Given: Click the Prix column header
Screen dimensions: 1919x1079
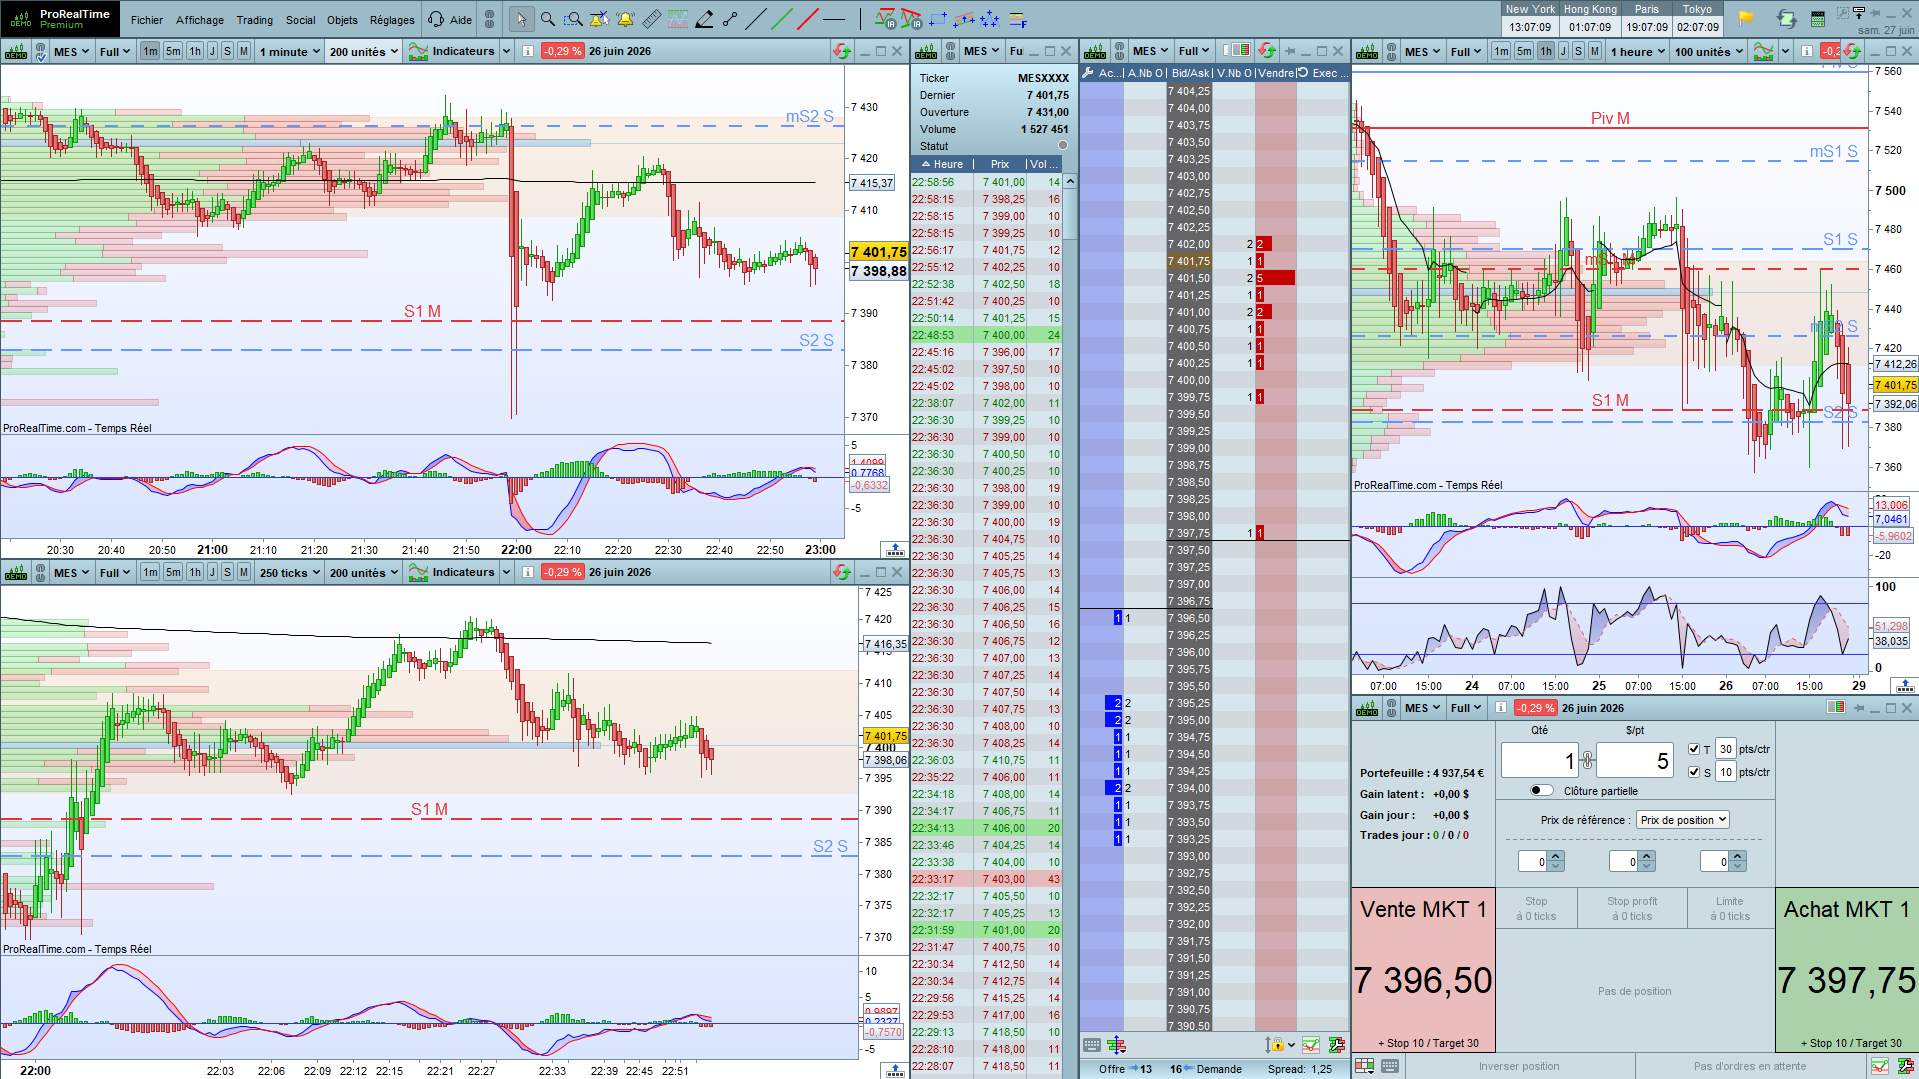Looking at the screenshot, I should pyautogui.click(x=1000, y=164).
